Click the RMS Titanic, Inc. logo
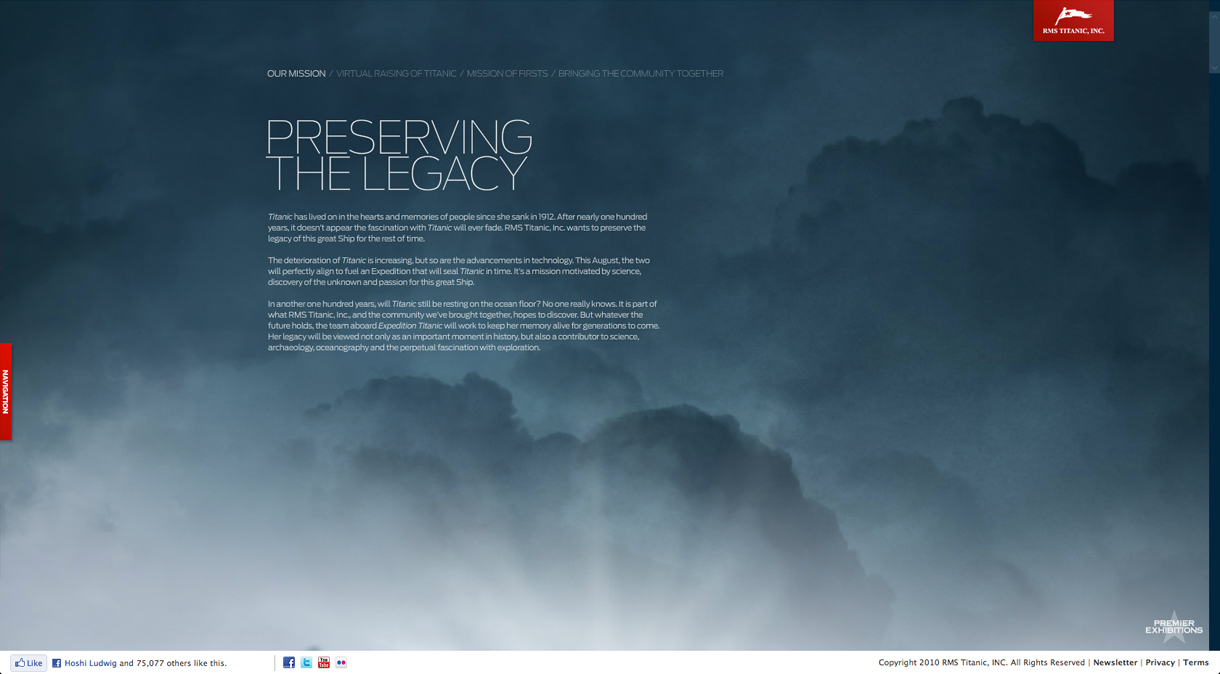This screenshot has width=1220, height=674. [x=1073, y=20]
